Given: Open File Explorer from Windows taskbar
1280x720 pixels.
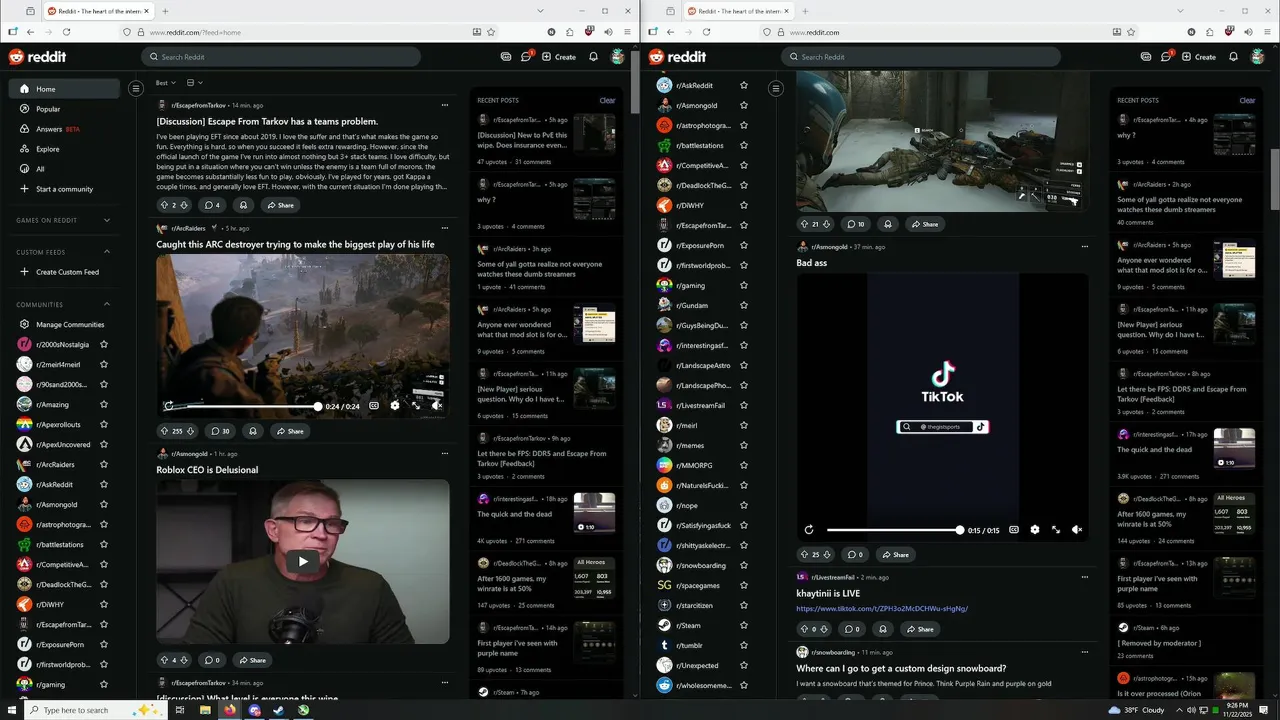Looking at the screenshot, I should click(x=205, y=710).
